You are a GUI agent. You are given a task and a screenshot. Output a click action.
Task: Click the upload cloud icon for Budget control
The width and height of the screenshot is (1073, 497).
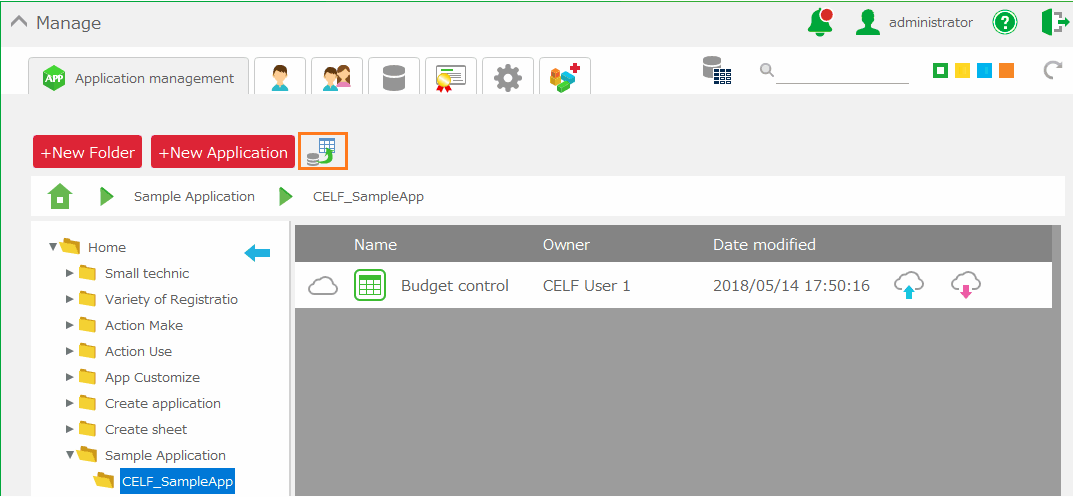(x=908, y=285)
